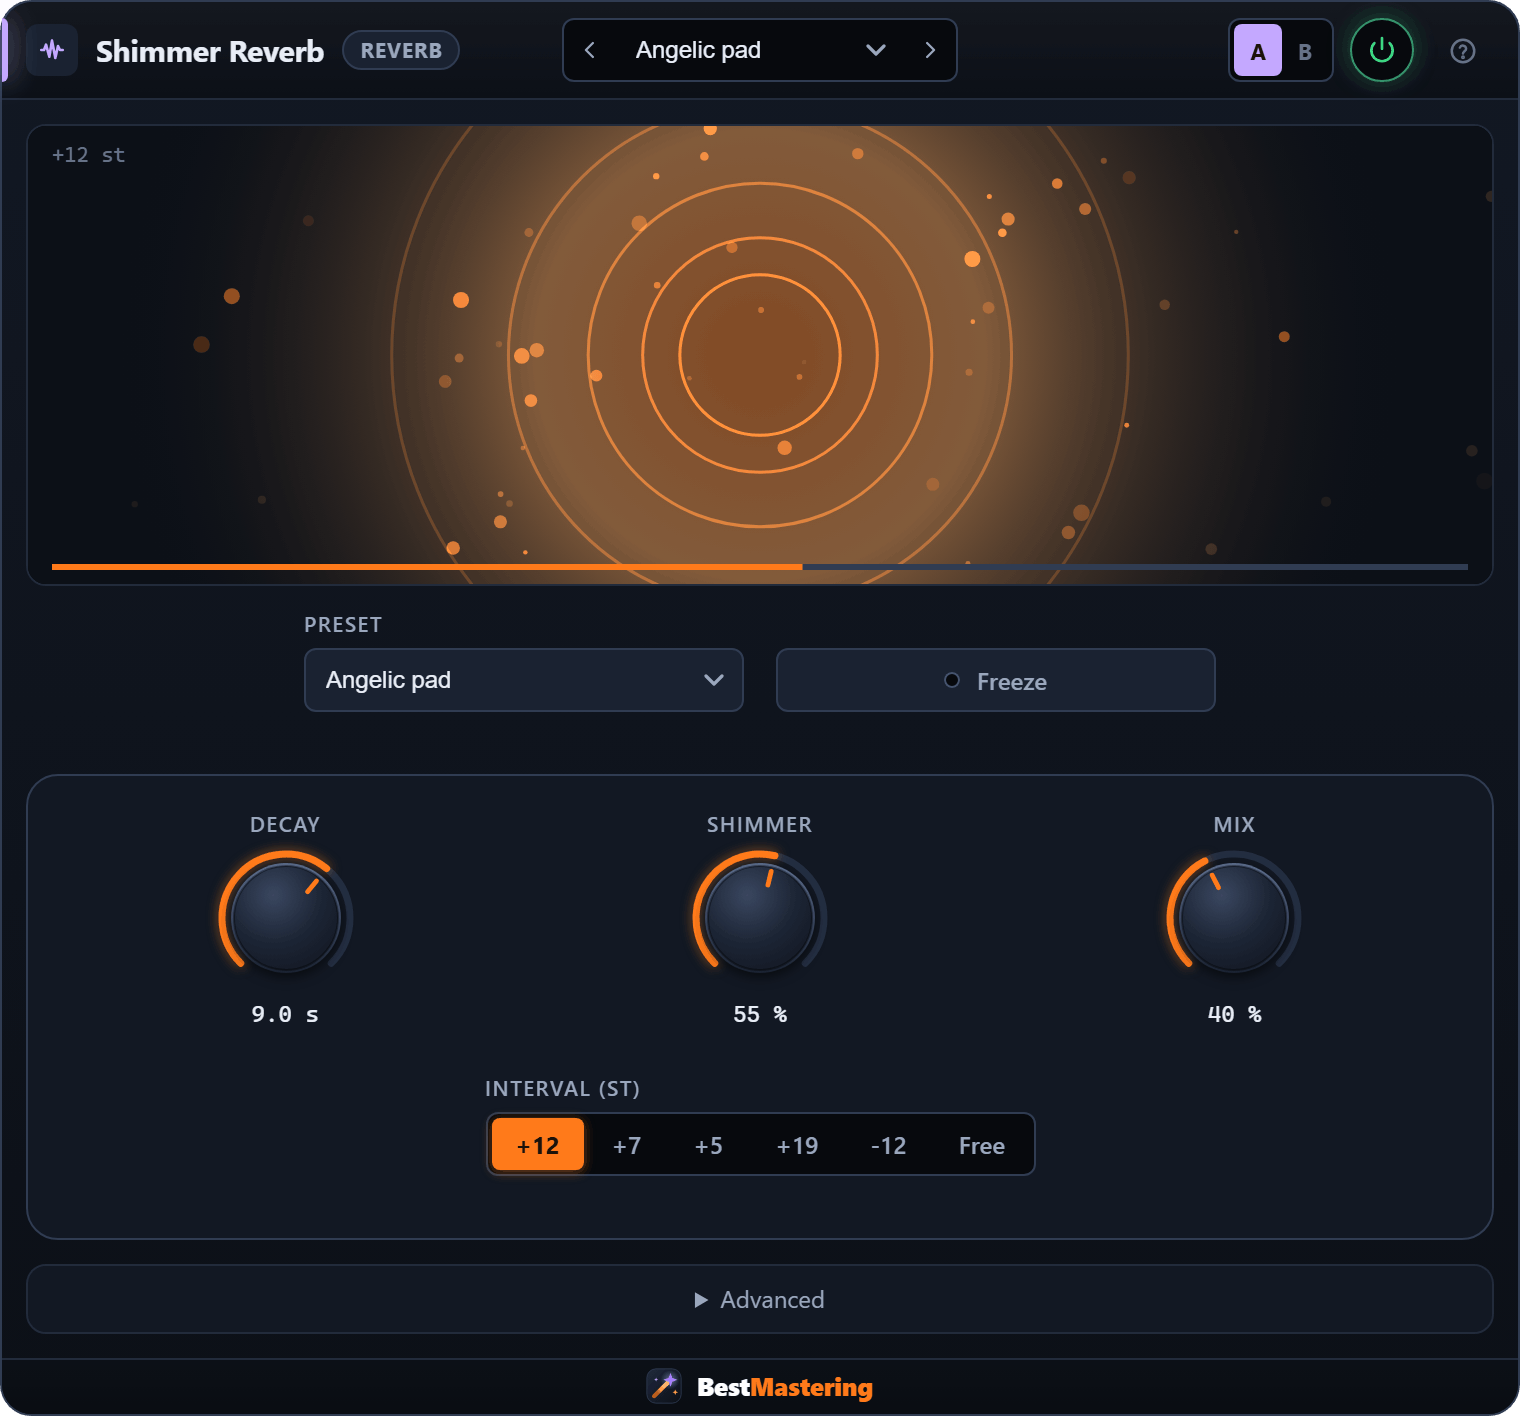The height and width of the screenshot is (1416, 1520).
Task: Select the +5 semitone interval
Action: 709,1145
